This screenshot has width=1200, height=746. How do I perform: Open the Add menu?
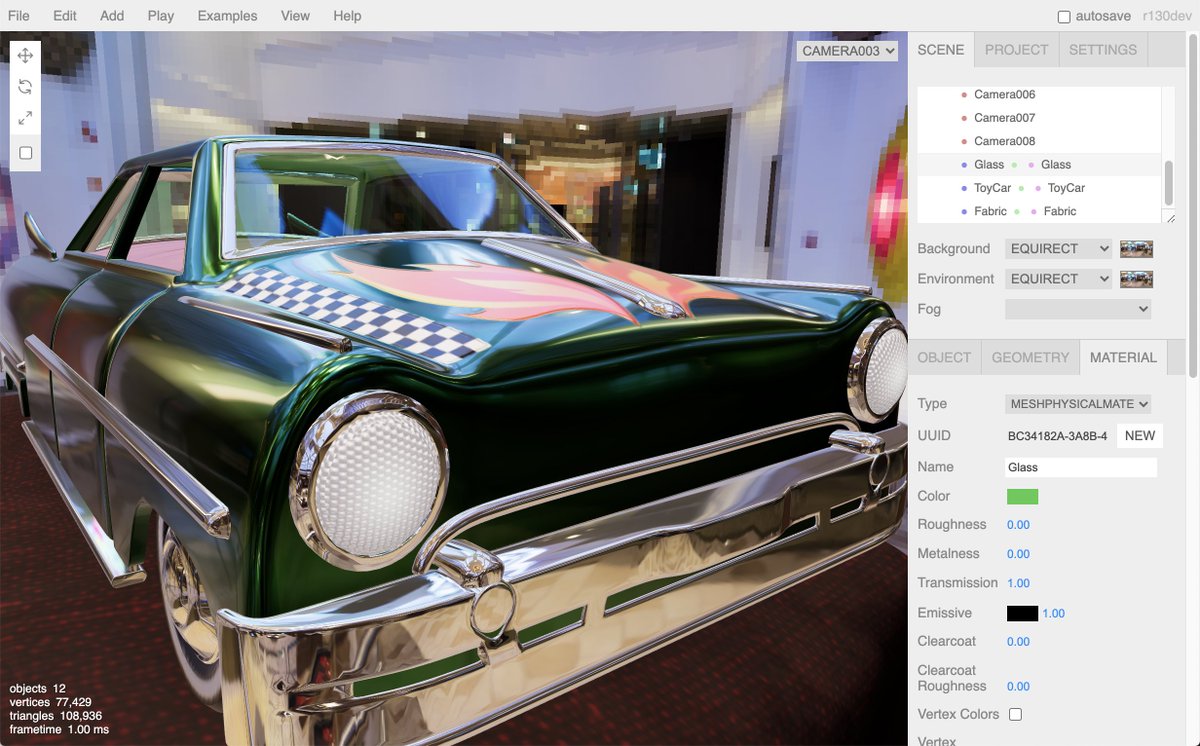click(x=112, y=16)
